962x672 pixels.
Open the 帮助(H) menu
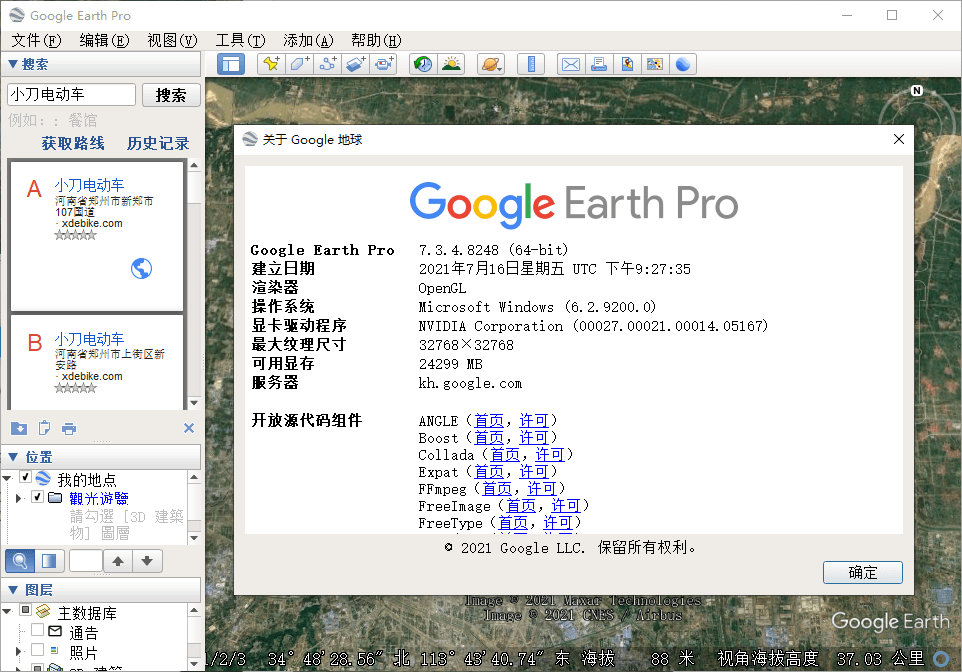376,41
